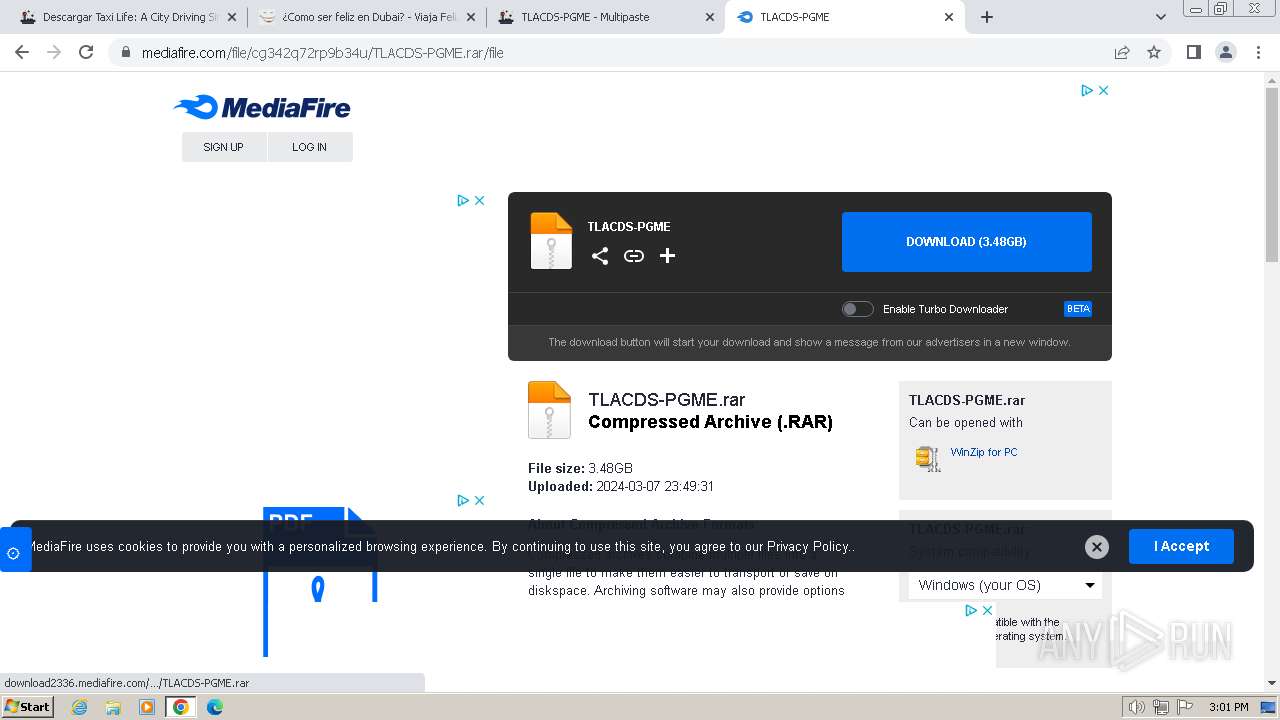
Task: Open Internet Explorer from taskbar
Action: point(80,707)
